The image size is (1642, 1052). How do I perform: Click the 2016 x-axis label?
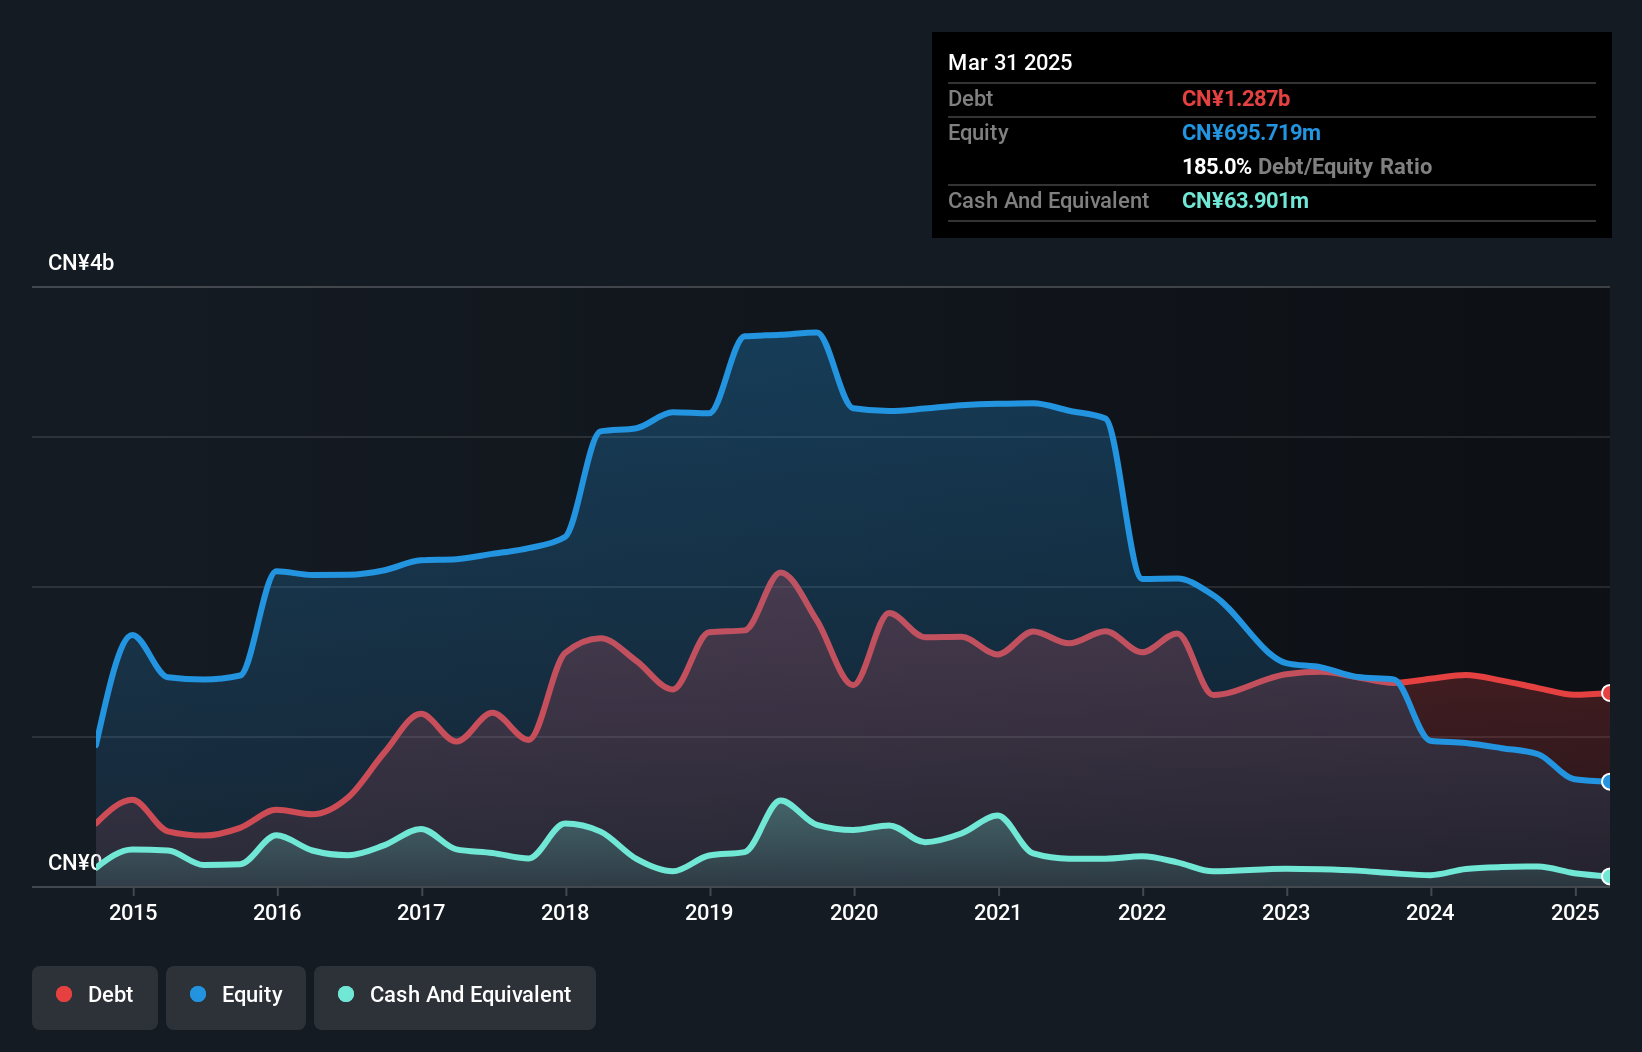tap(277, 912)
